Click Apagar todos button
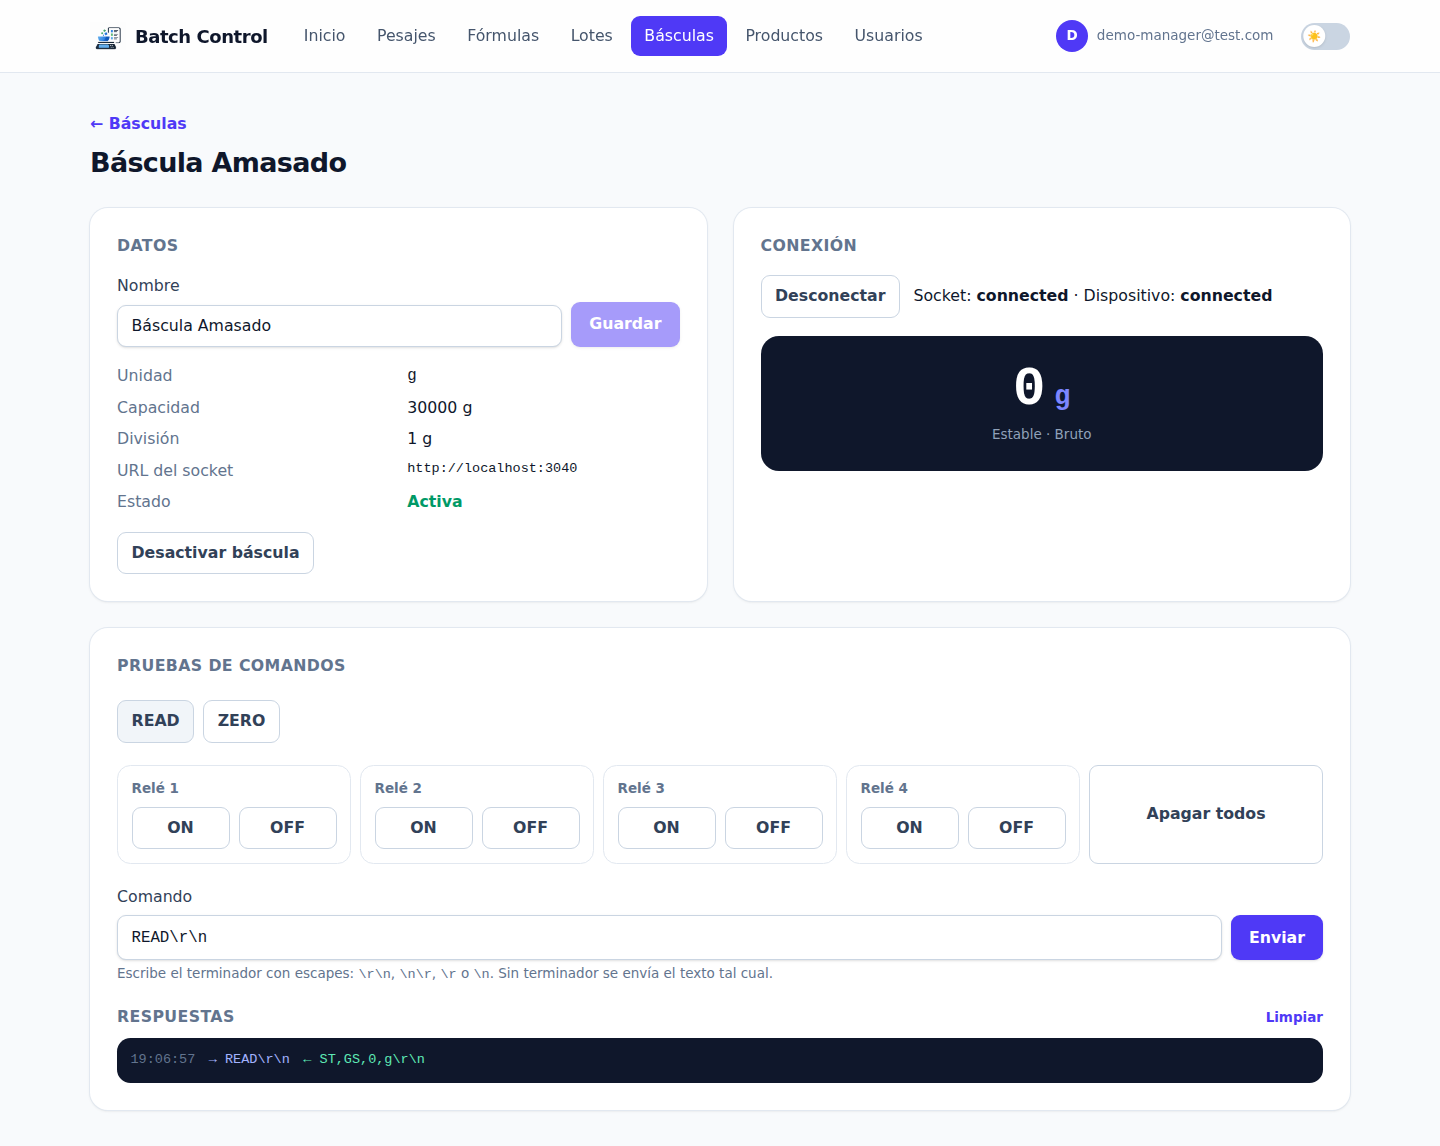 1205,814
